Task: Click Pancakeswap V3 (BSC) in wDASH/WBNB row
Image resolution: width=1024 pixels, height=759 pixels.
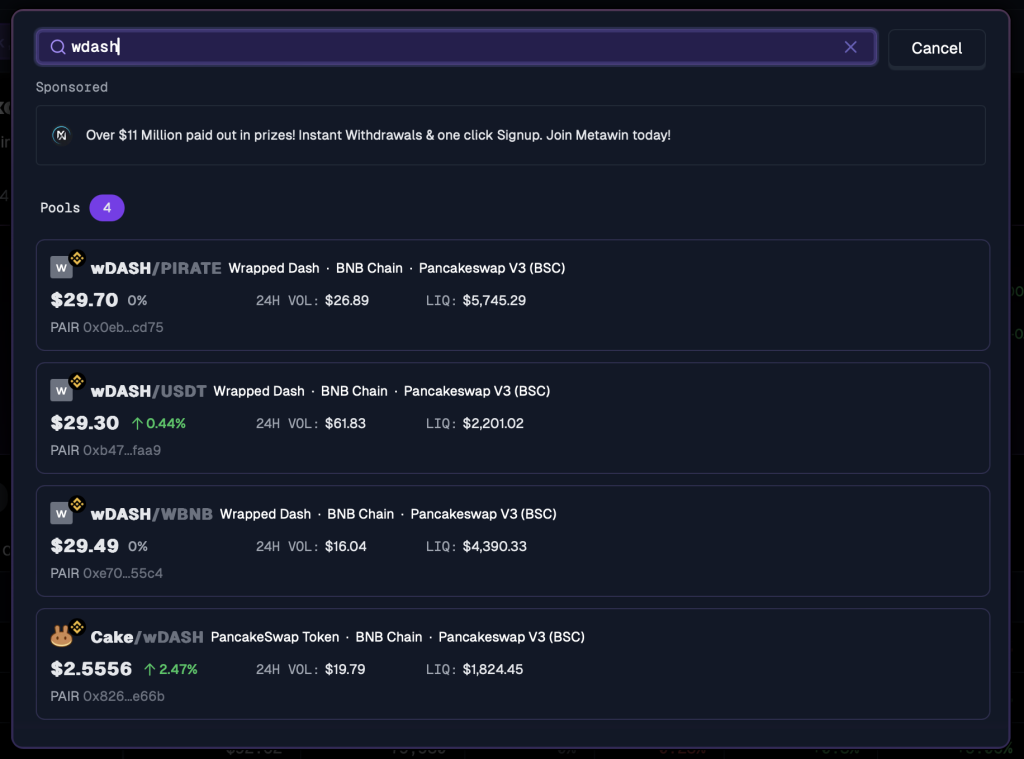Action: 483,514
